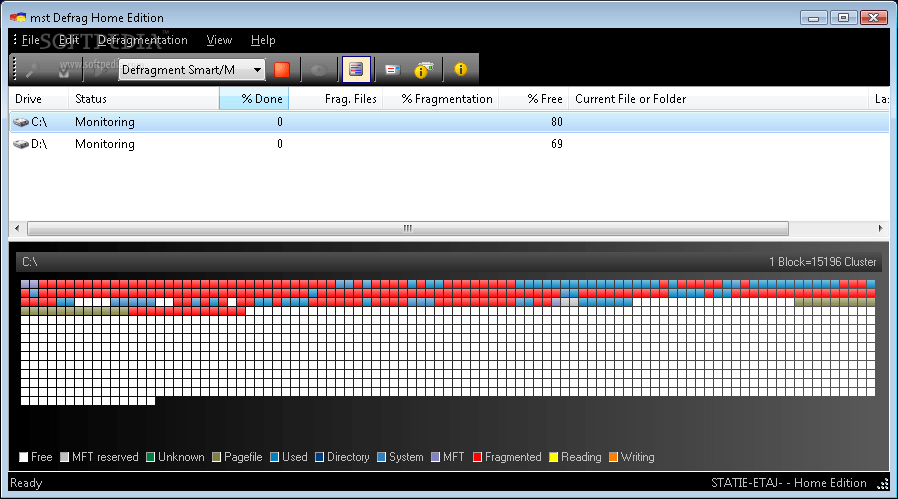
Task: Maximize the mst Defrag window
Action: [x=844, y=18]
